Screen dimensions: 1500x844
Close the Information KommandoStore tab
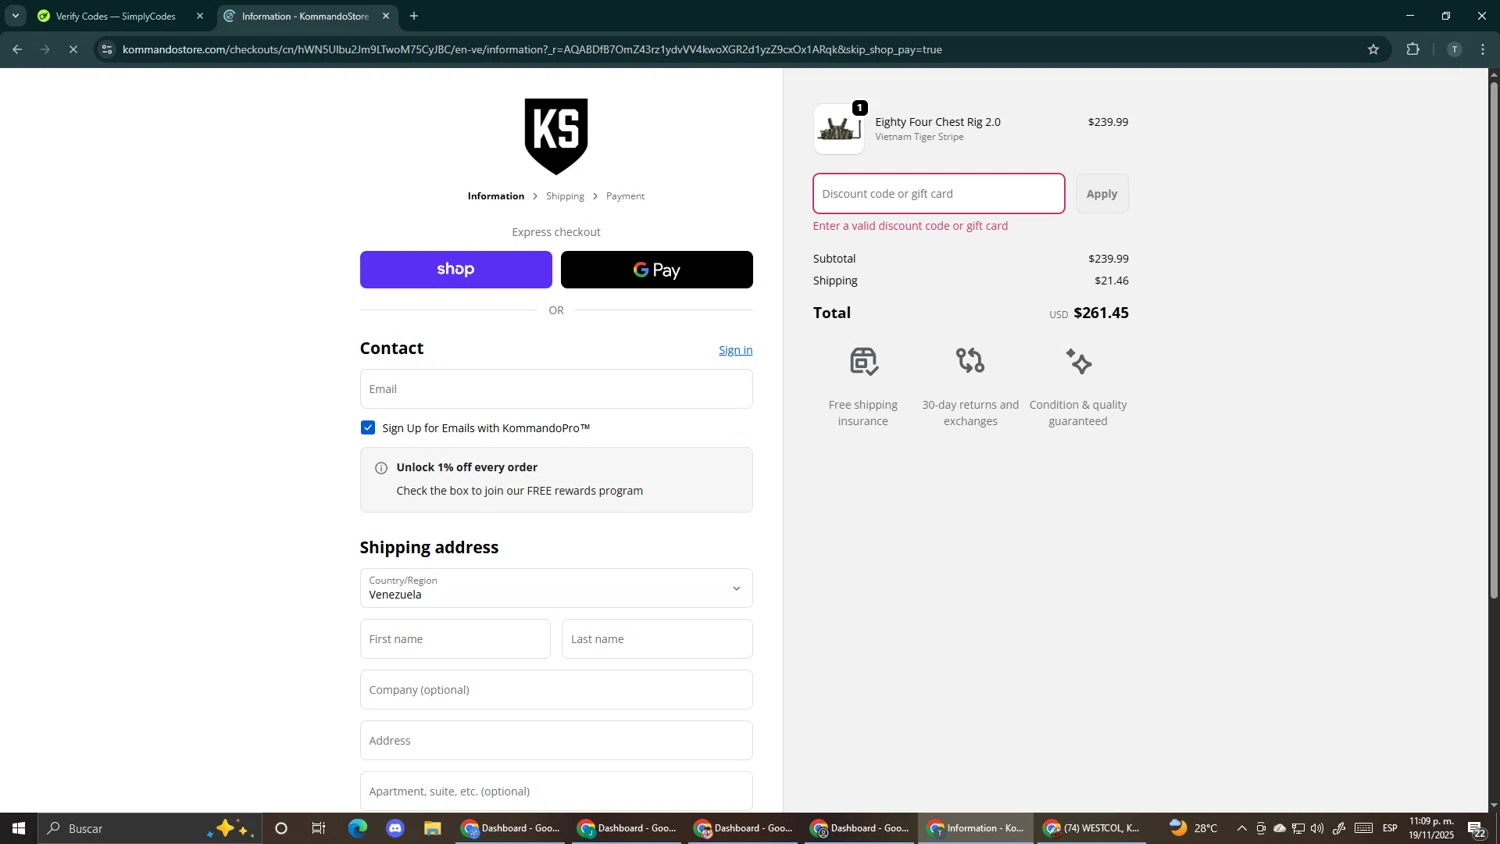(x=386, y=16)
